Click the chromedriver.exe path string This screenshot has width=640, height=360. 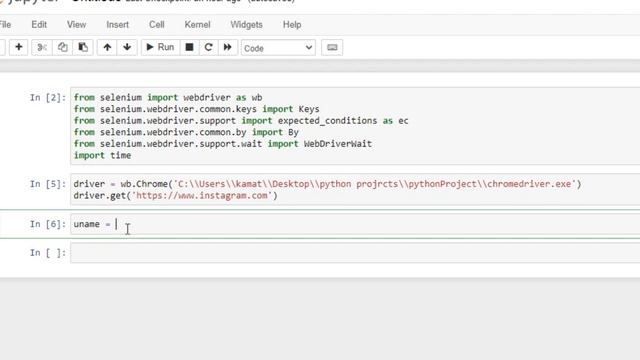375,184
